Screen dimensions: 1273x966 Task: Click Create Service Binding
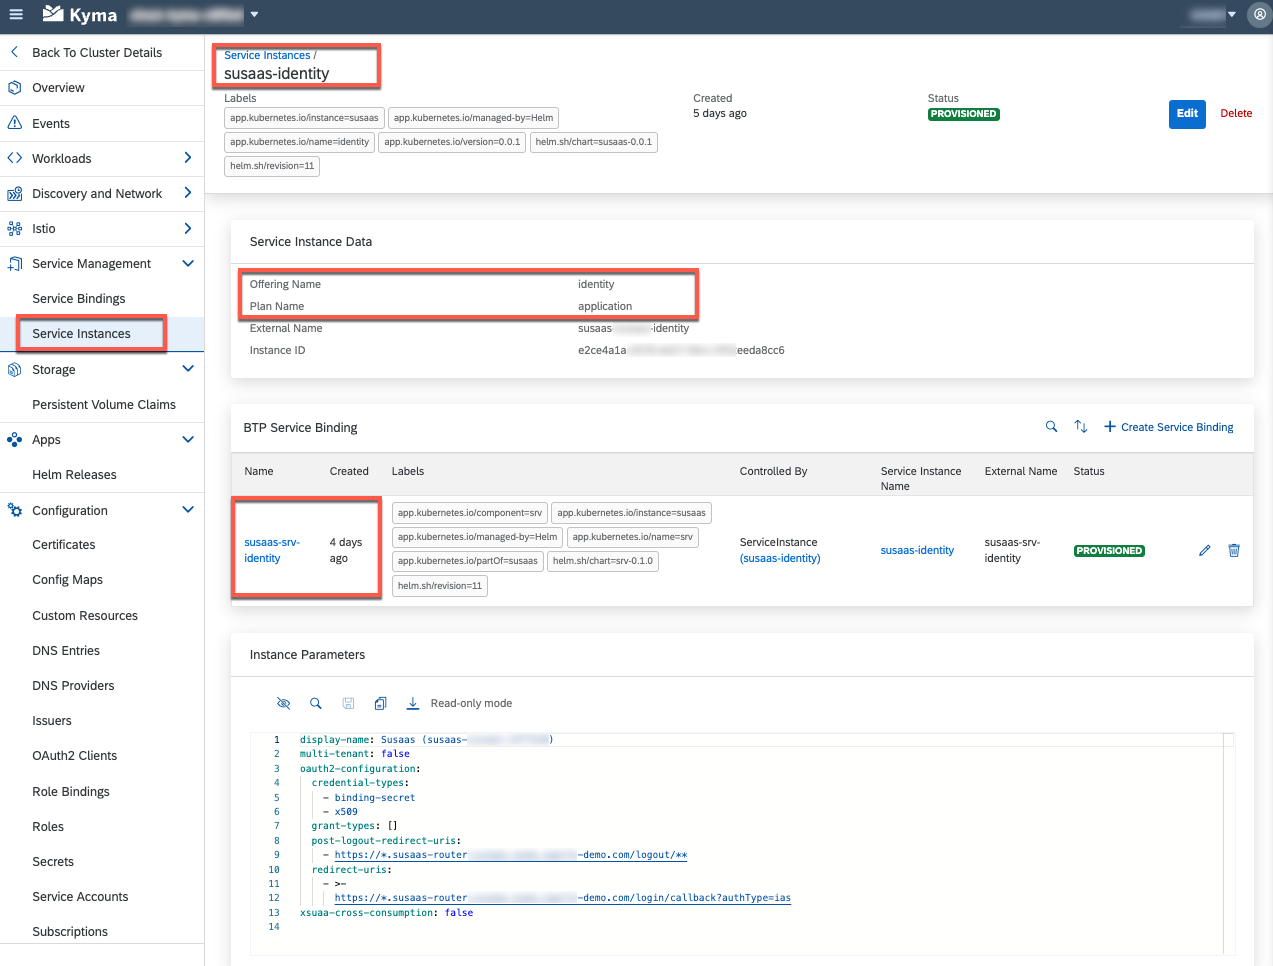coord(1169,427)
